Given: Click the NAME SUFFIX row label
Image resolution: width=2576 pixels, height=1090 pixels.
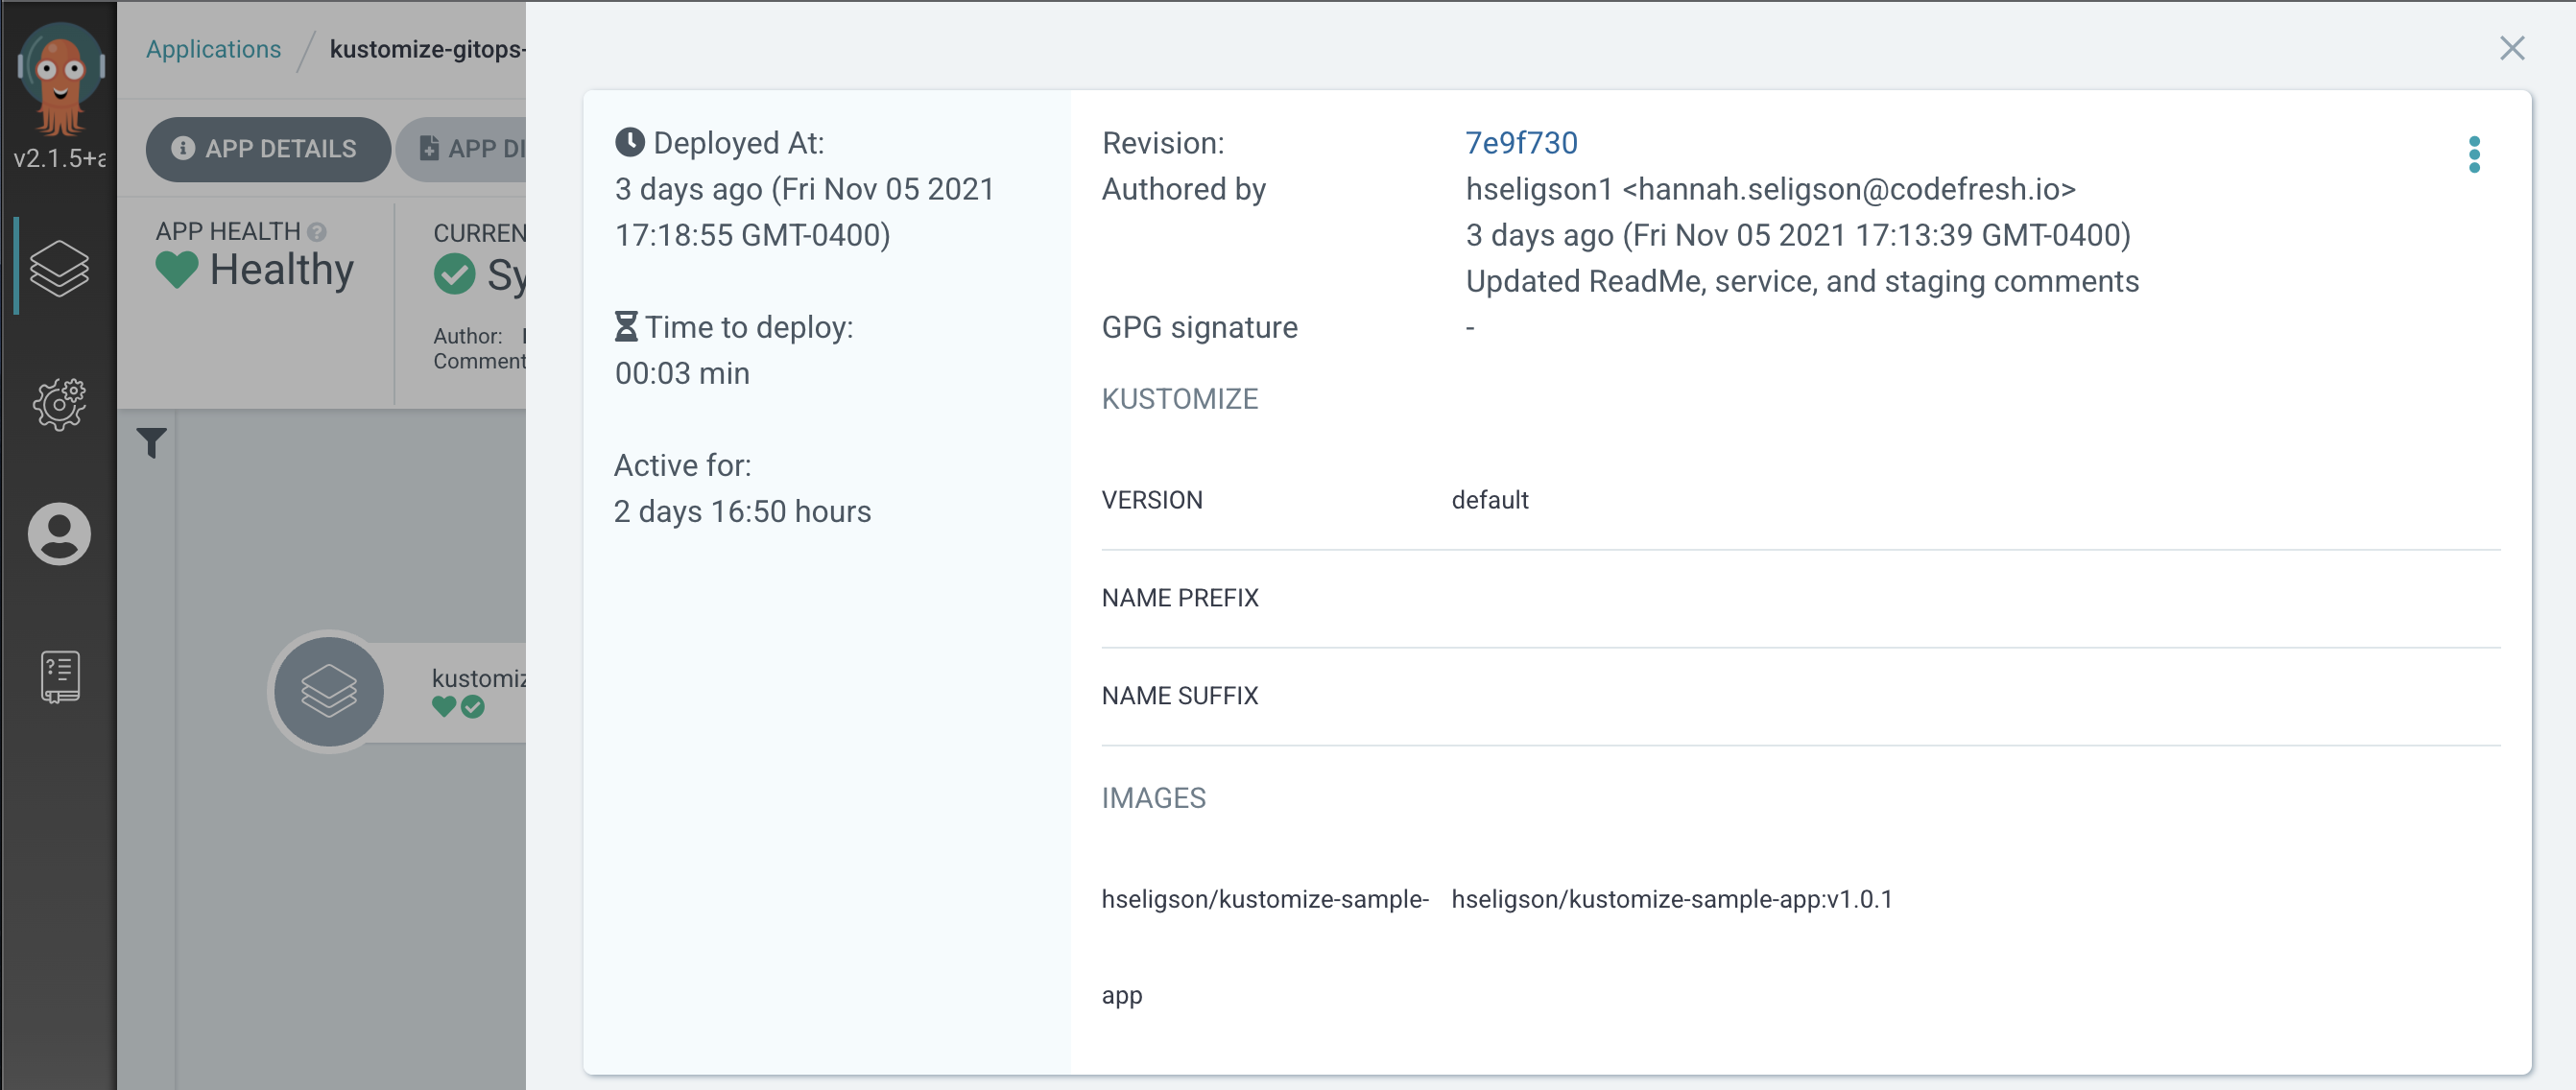Looking at the screenshot, I should (x=1180, y=696).
